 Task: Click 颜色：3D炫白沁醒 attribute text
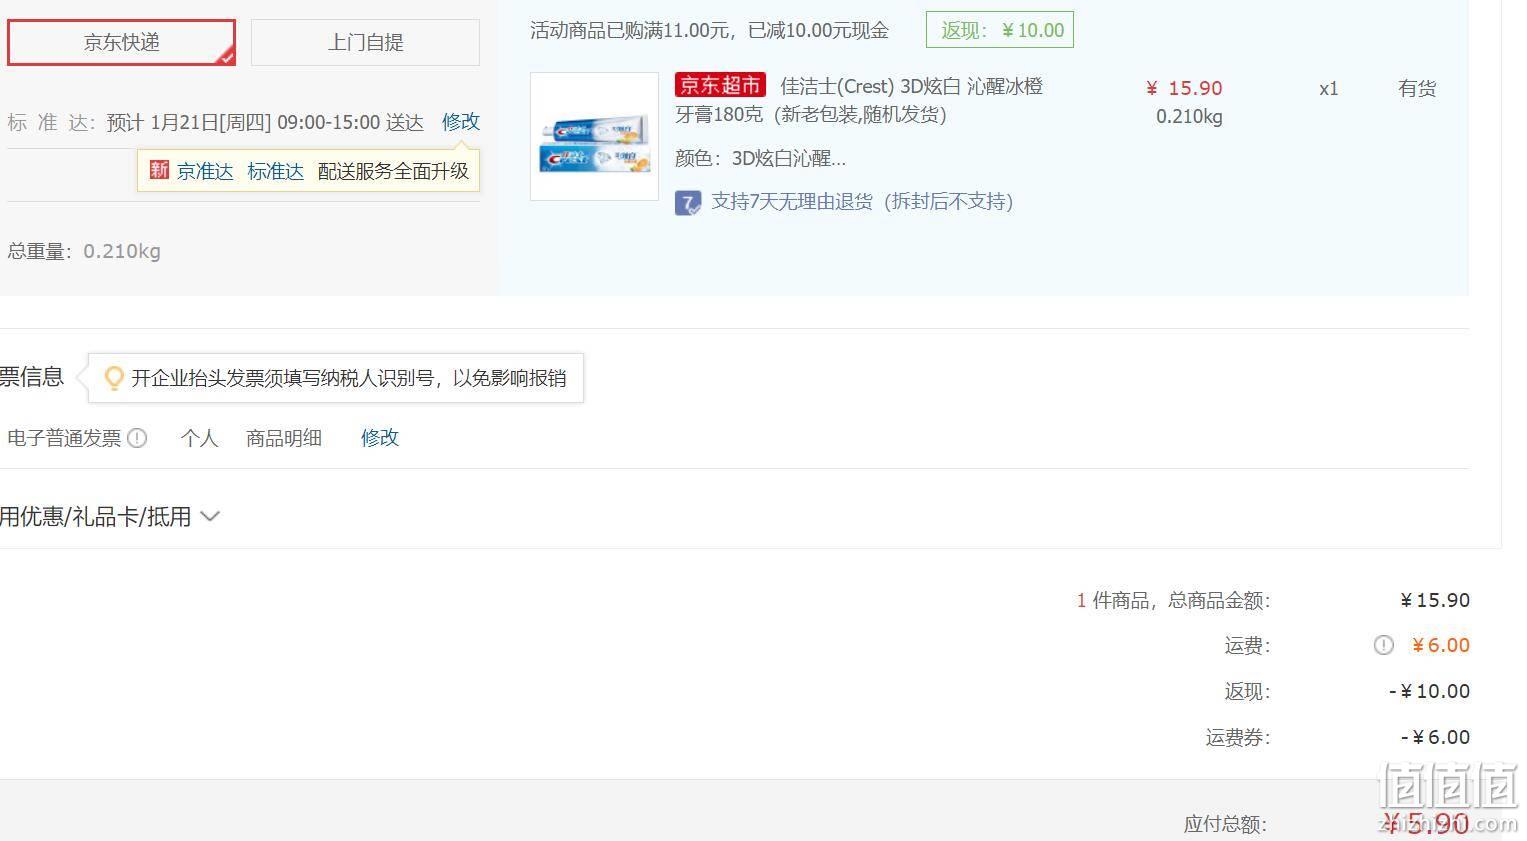[x=760, y=158]
